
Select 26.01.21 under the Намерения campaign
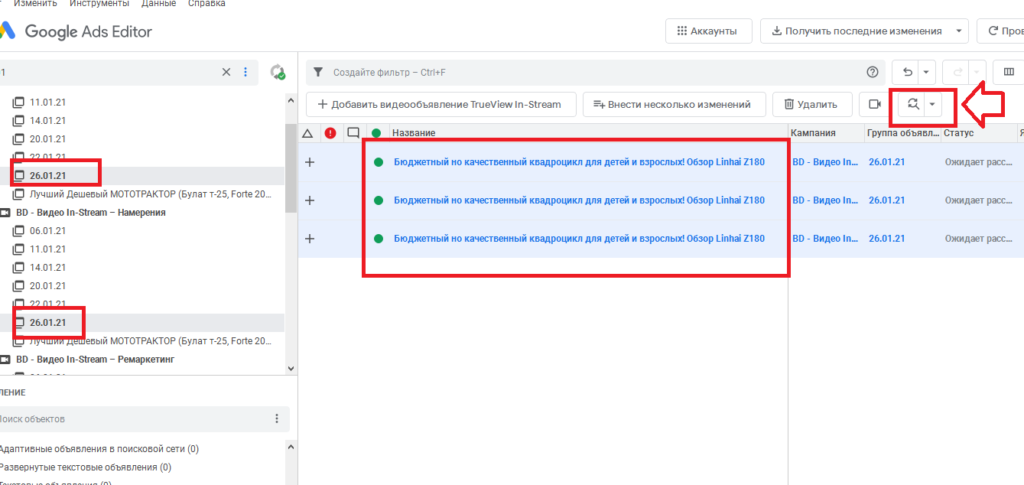tap(48, 322)
